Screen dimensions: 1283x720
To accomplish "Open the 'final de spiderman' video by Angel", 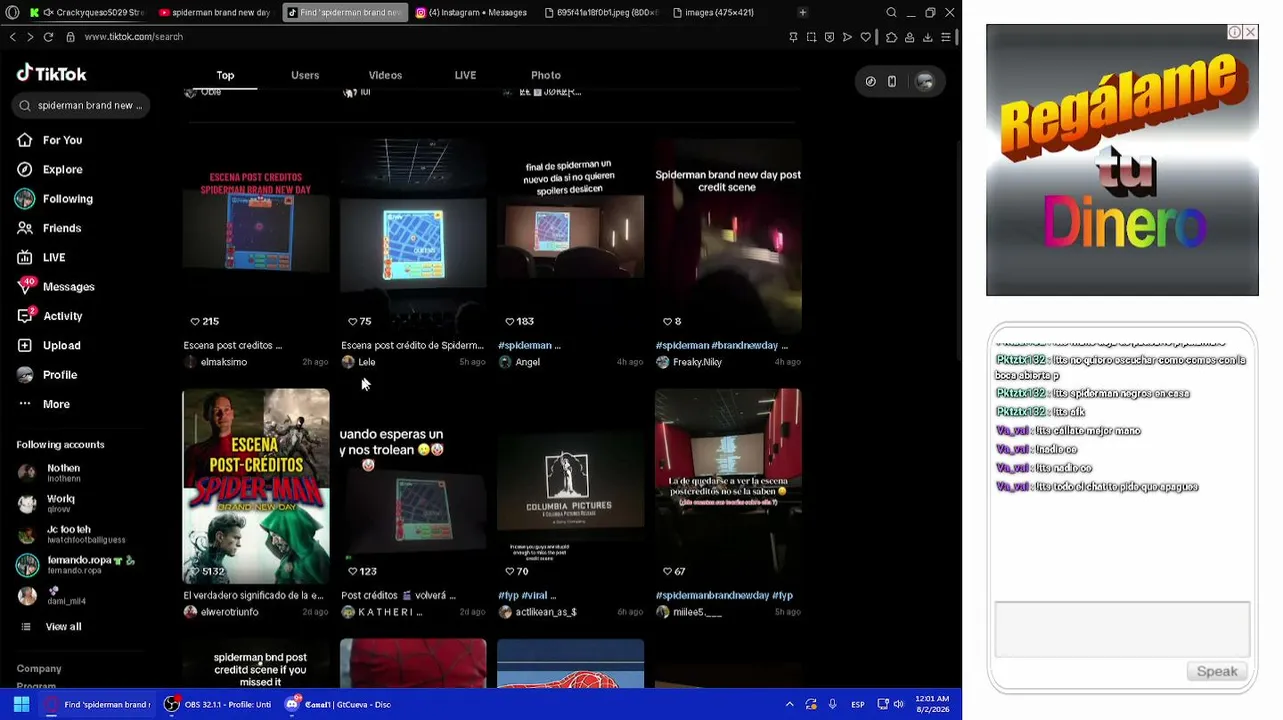I will click(x=571, y=236).
